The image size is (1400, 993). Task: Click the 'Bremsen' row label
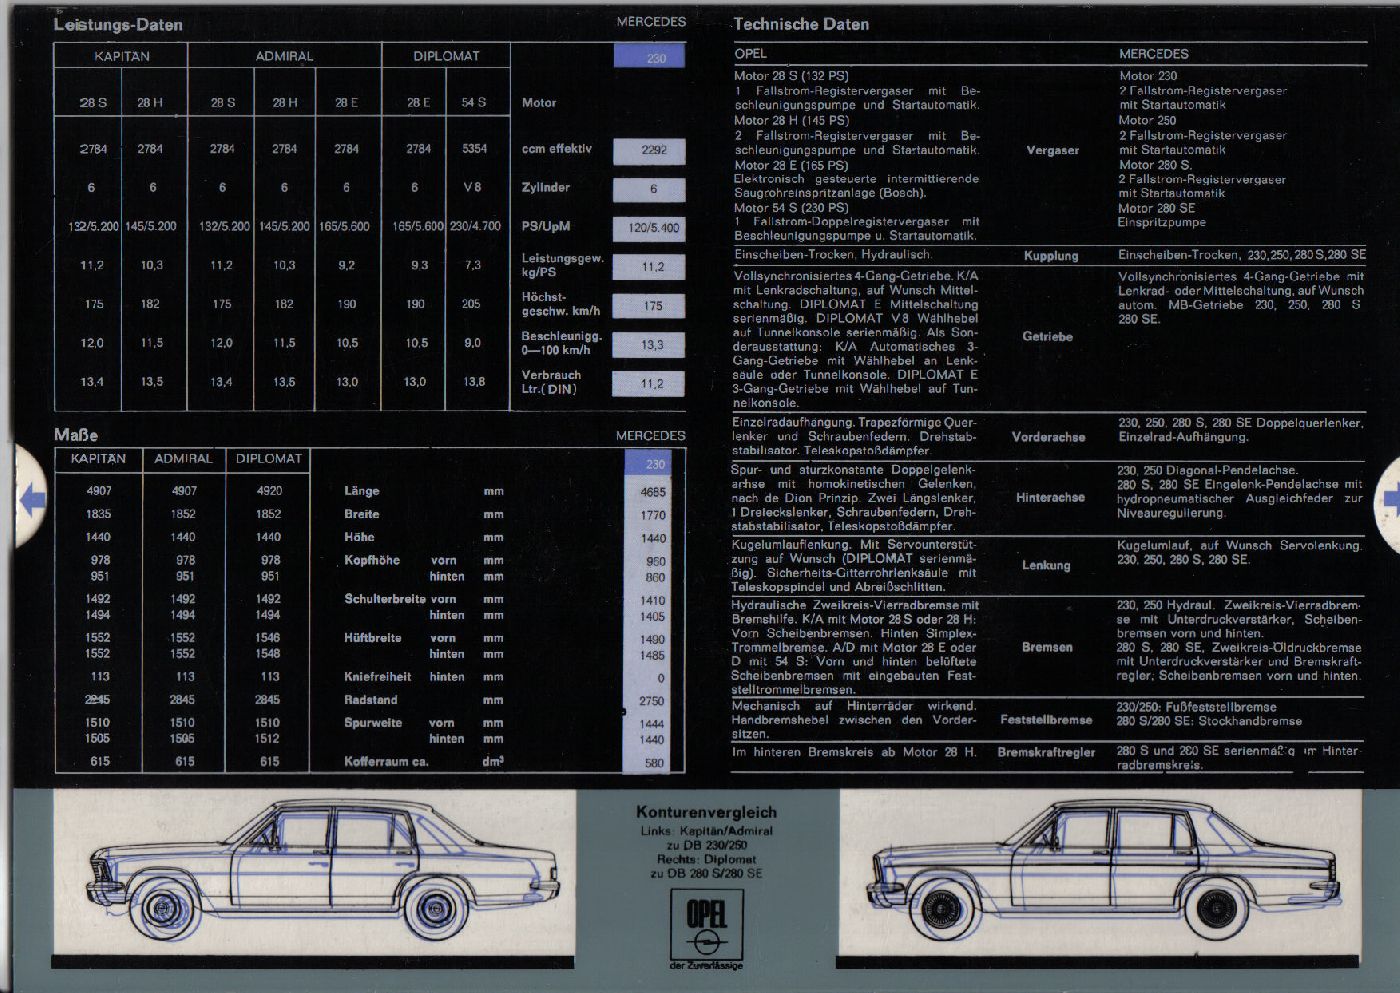point(1047,647)
